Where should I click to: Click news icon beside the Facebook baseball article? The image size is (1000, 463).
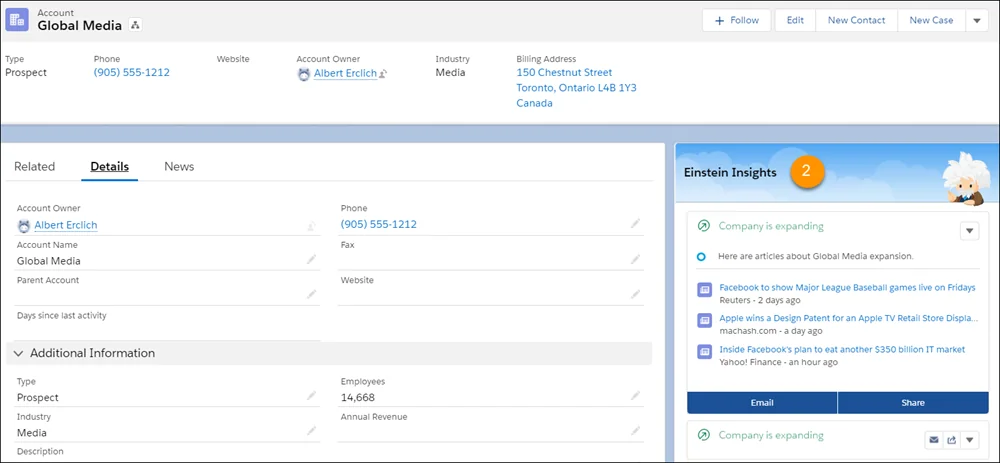coord(704,289)
